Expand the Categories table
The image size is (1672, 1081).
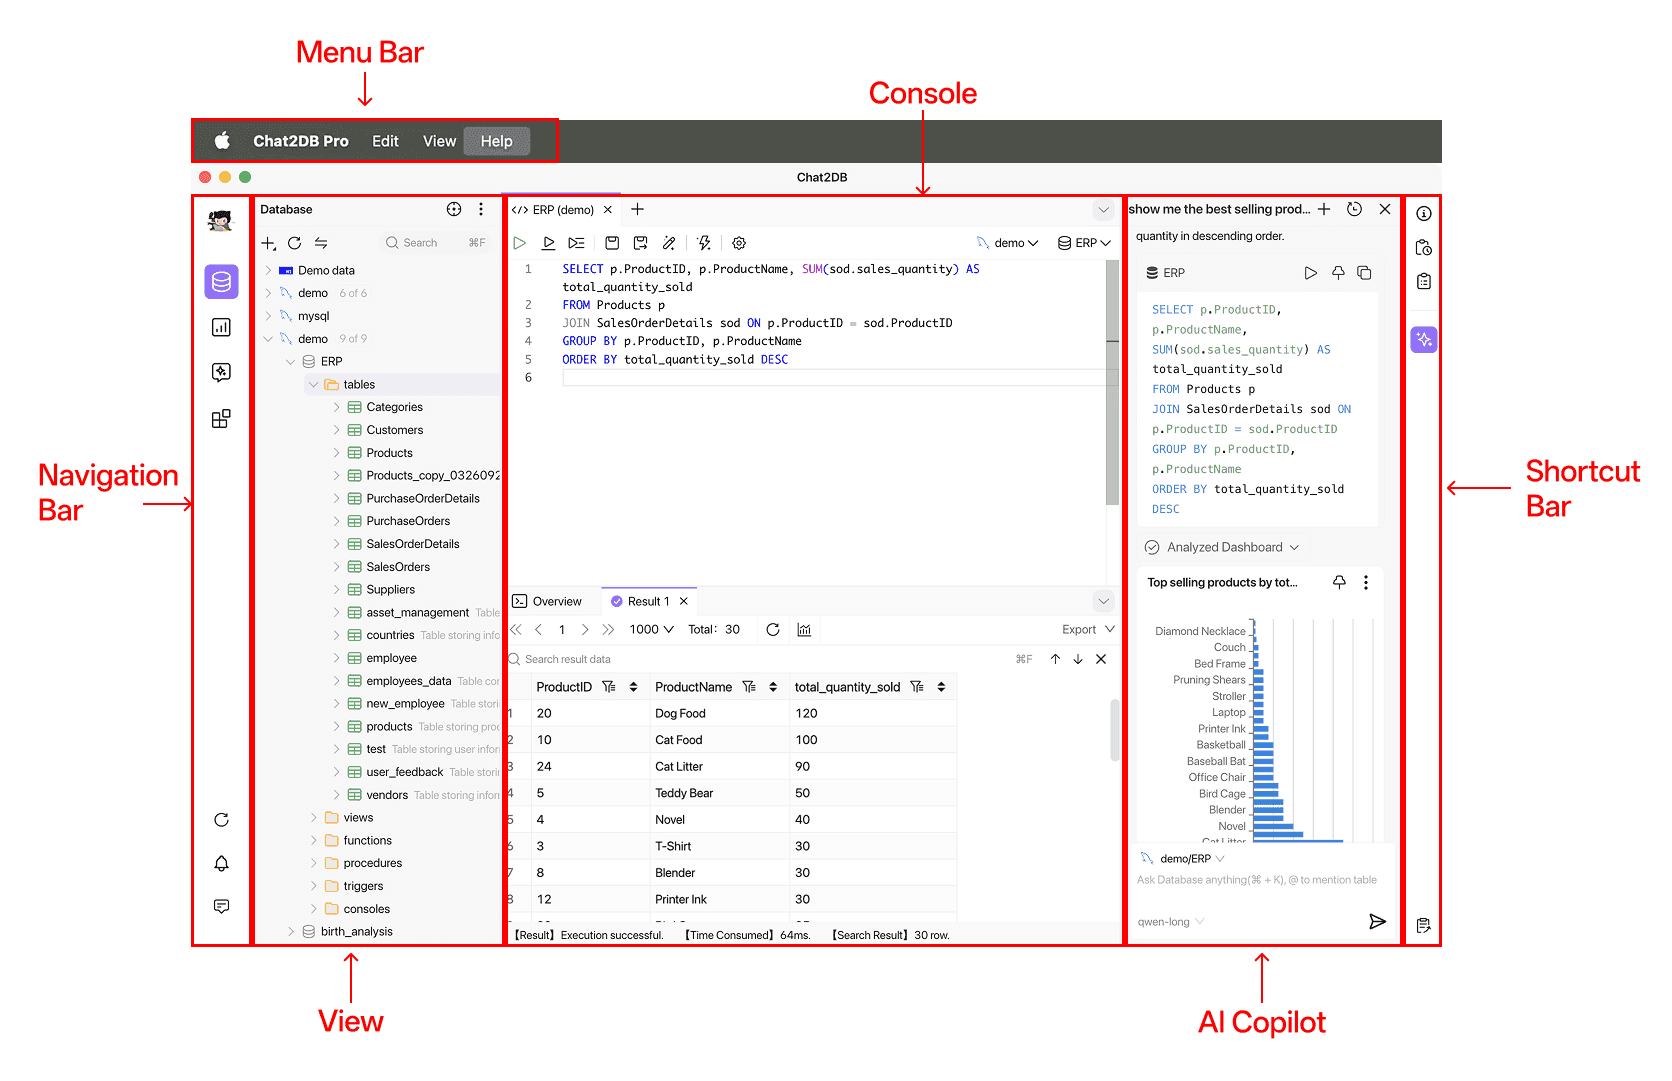click(336, 407)
